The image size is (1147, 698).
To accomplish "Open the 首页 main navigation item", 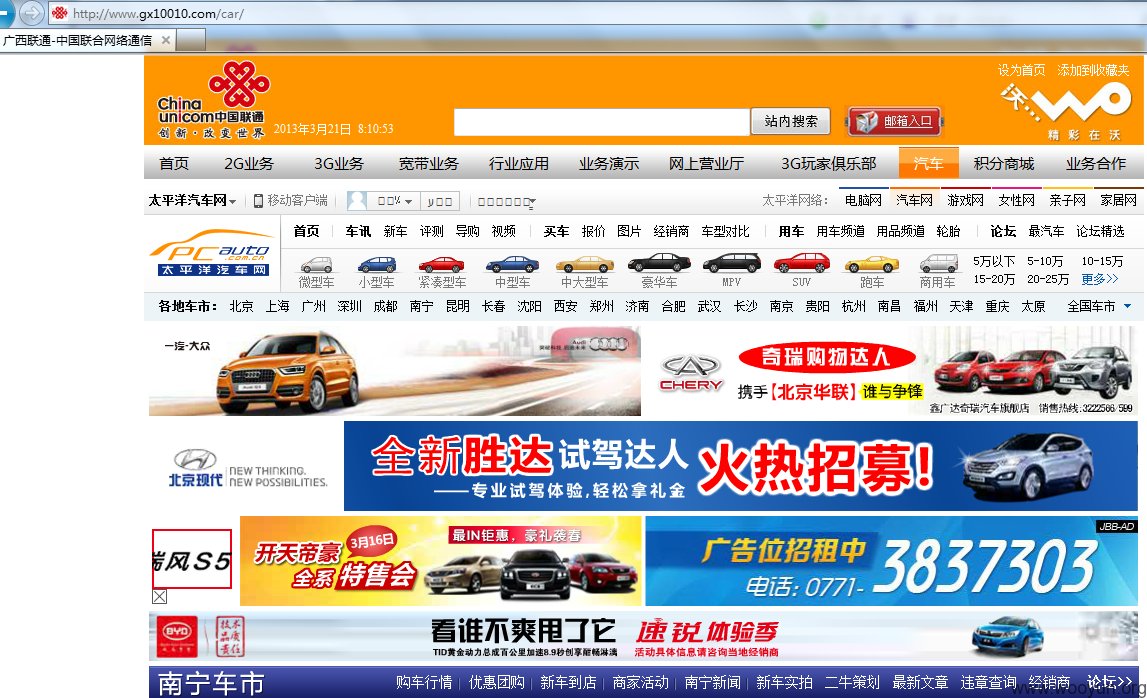I will pos(174,164).
